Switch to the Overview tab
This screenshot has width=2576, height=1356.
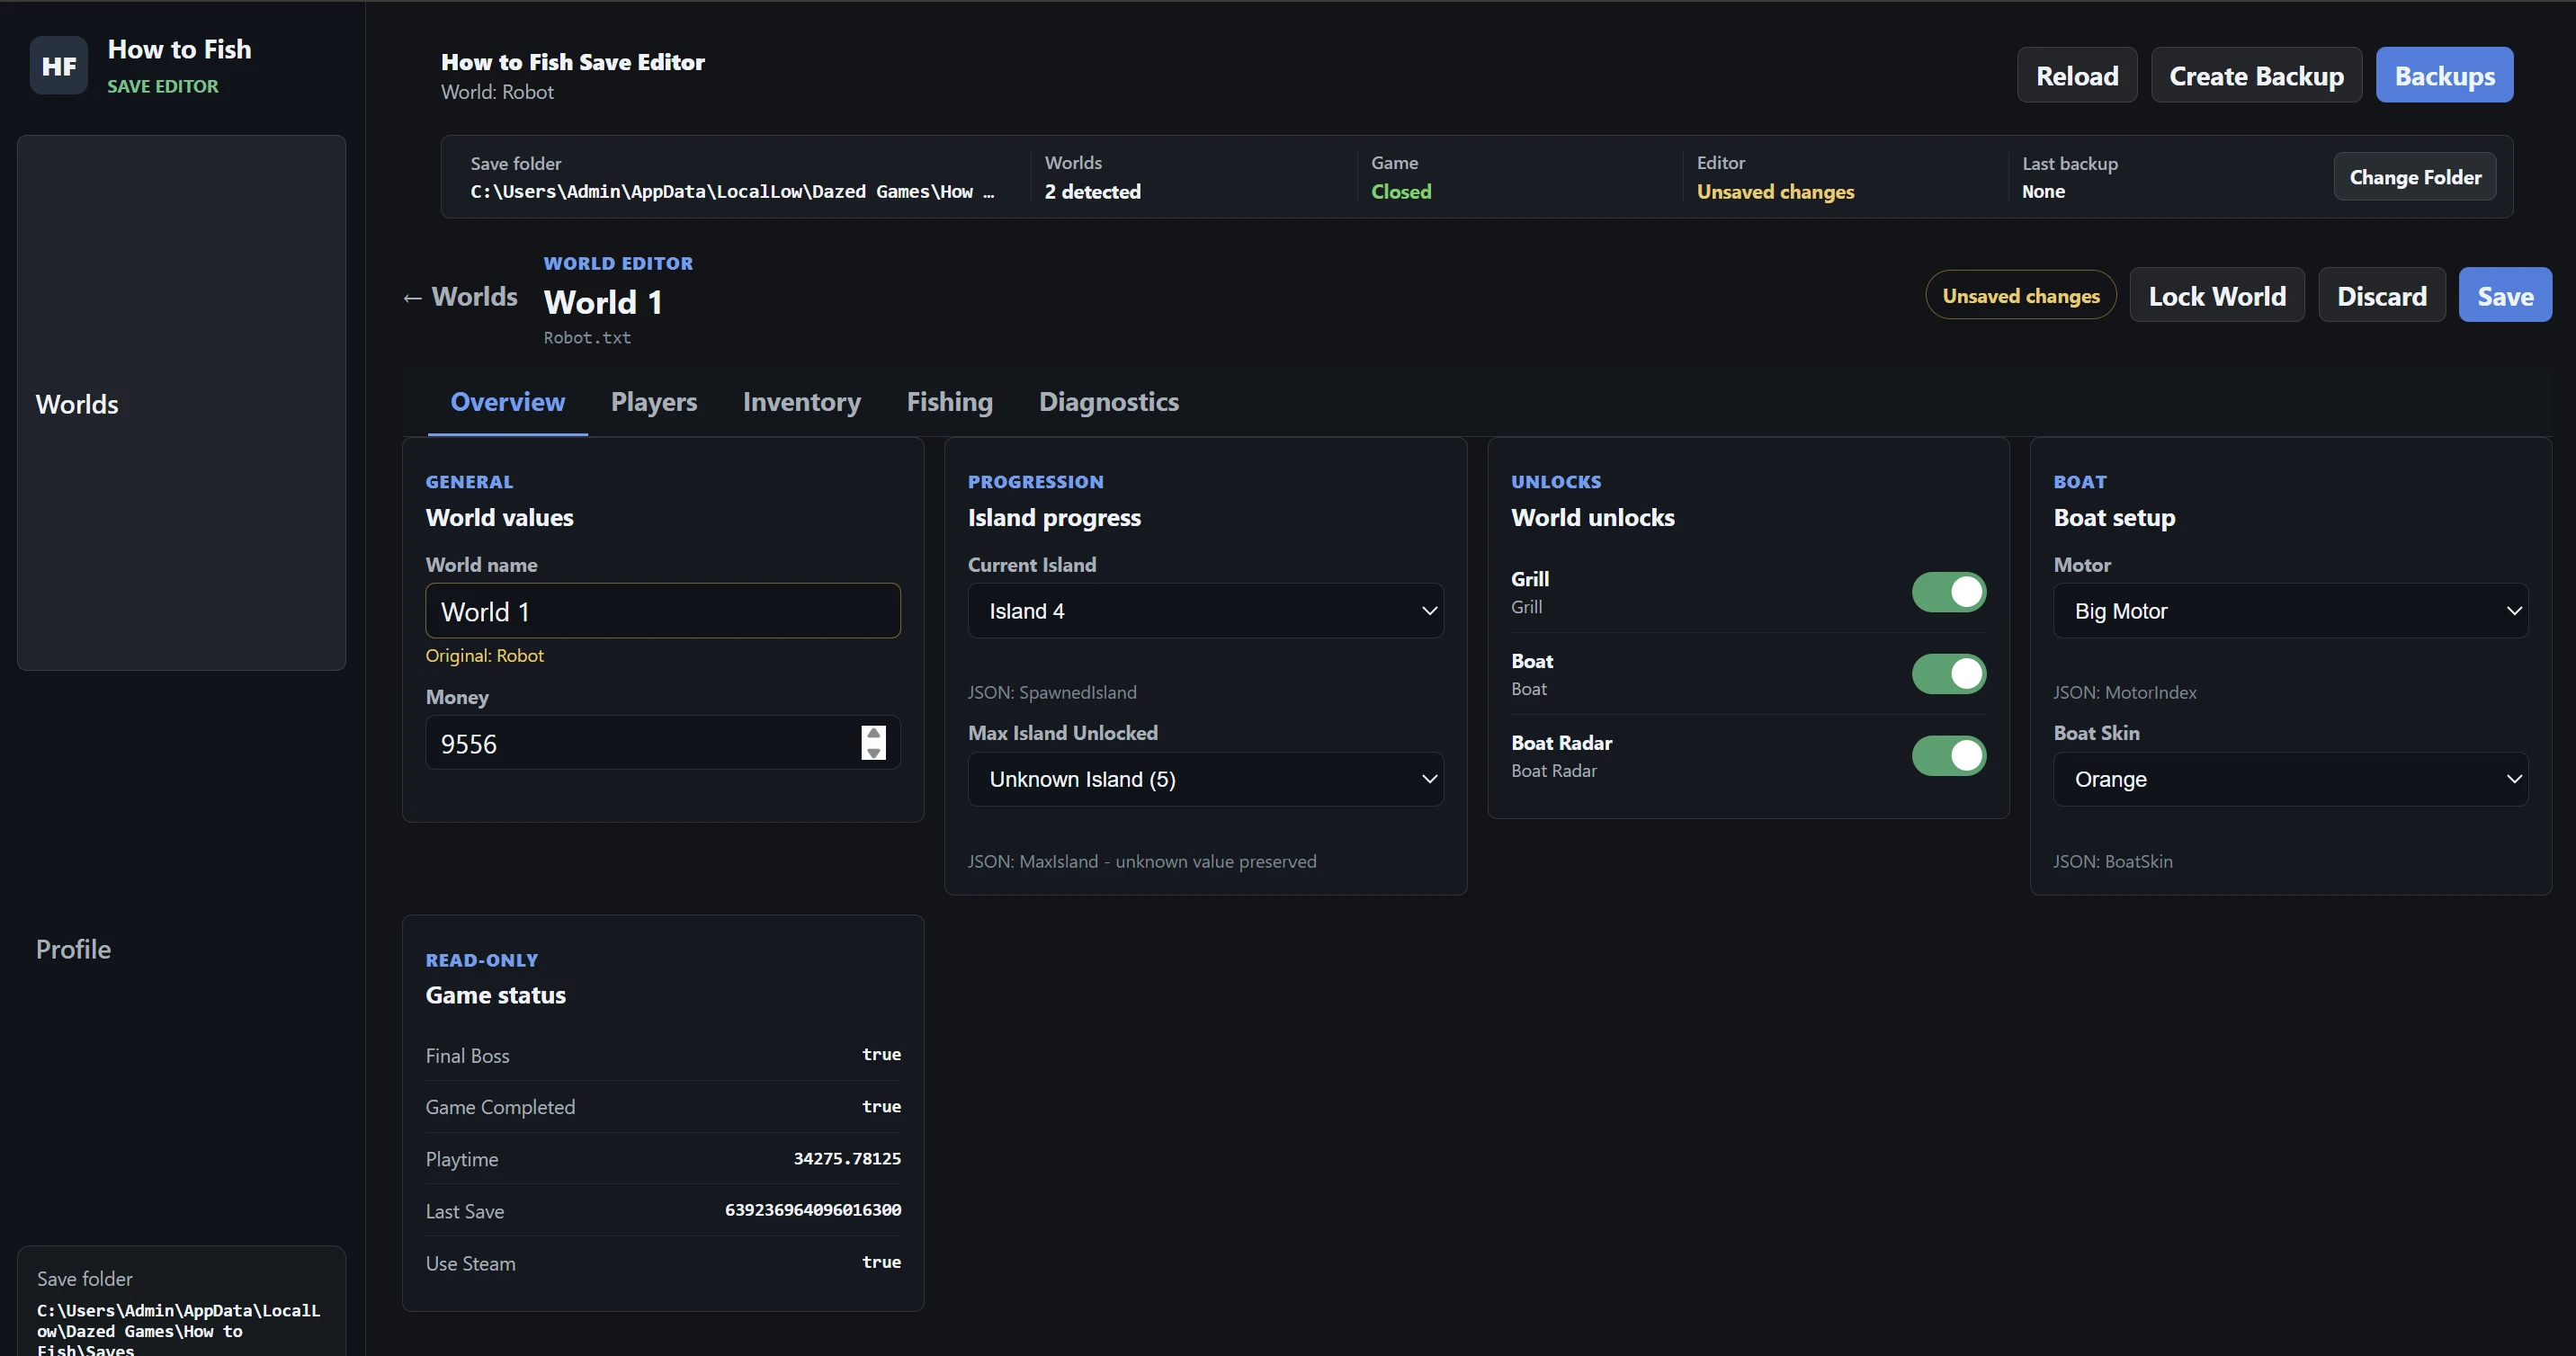pos(507,402)
